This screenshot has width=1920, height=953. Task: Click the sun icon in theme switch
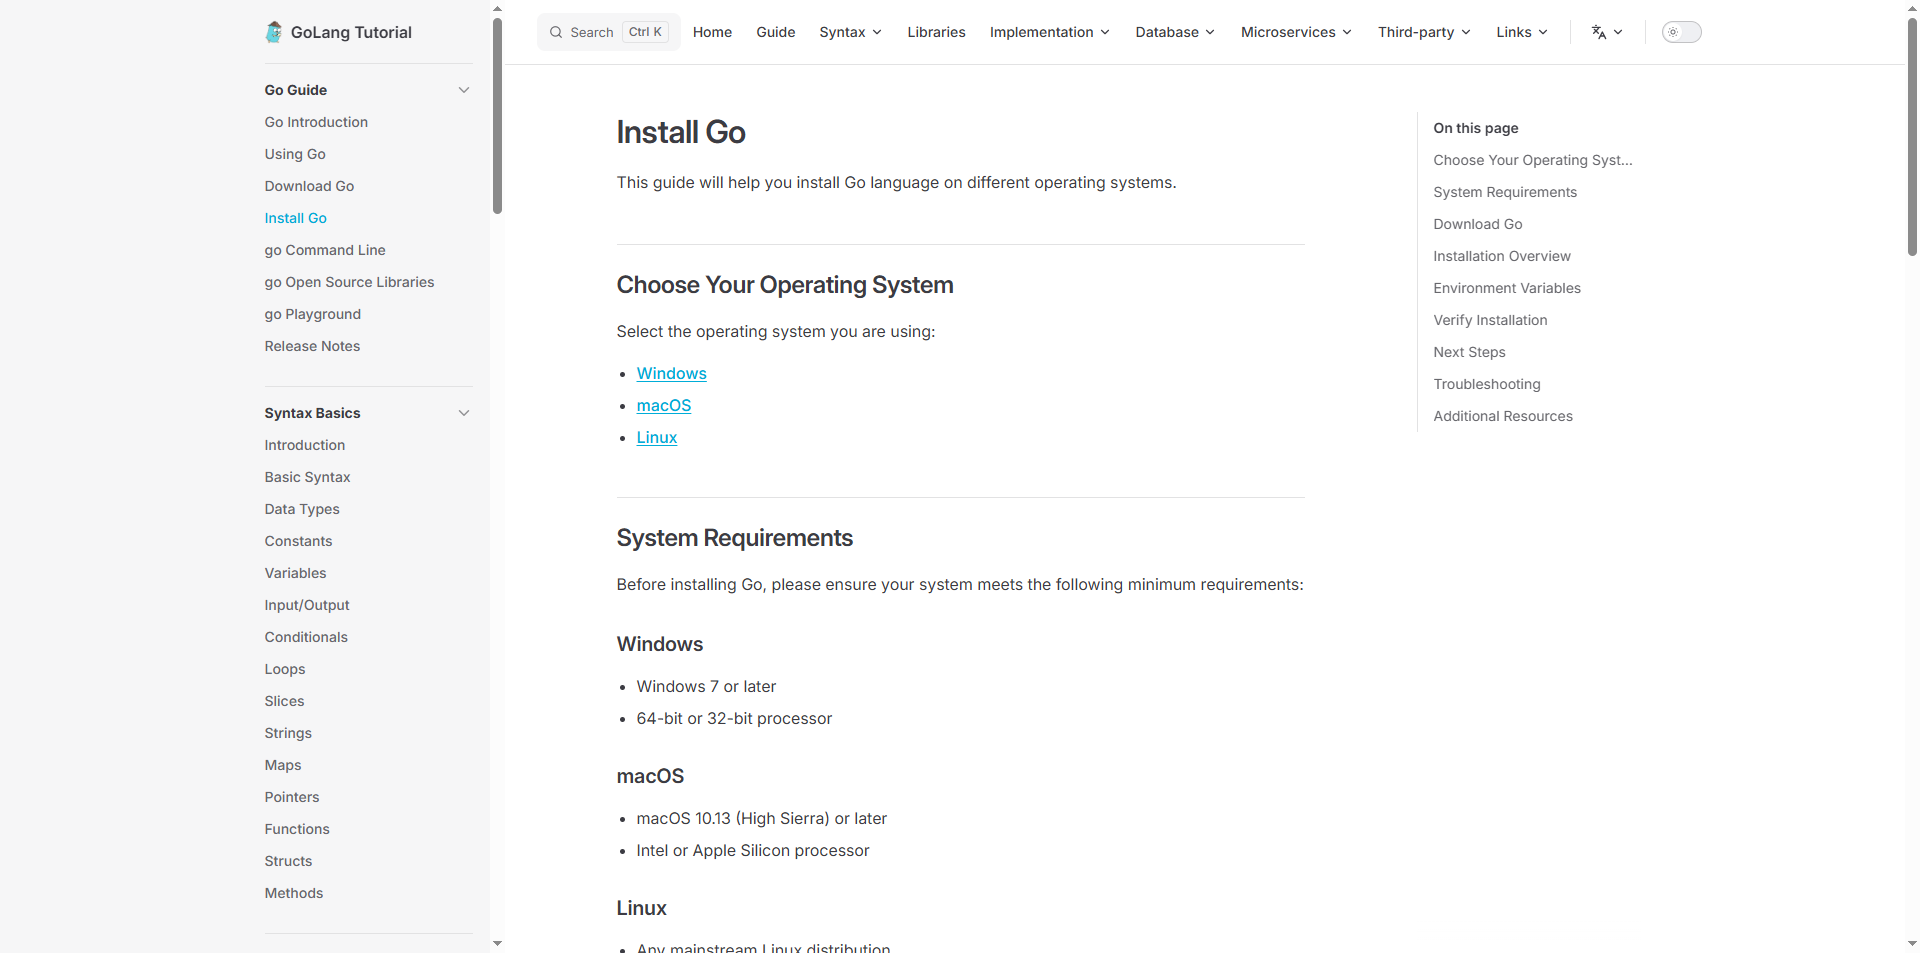tap(1673, 32)
